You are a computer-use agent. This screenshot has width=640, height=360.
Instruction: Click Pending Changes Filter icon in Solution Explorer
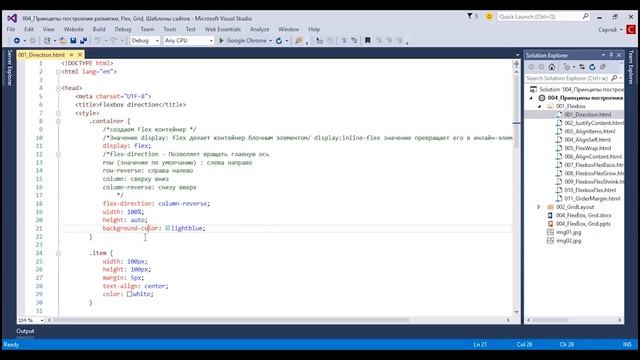point(567,67)
